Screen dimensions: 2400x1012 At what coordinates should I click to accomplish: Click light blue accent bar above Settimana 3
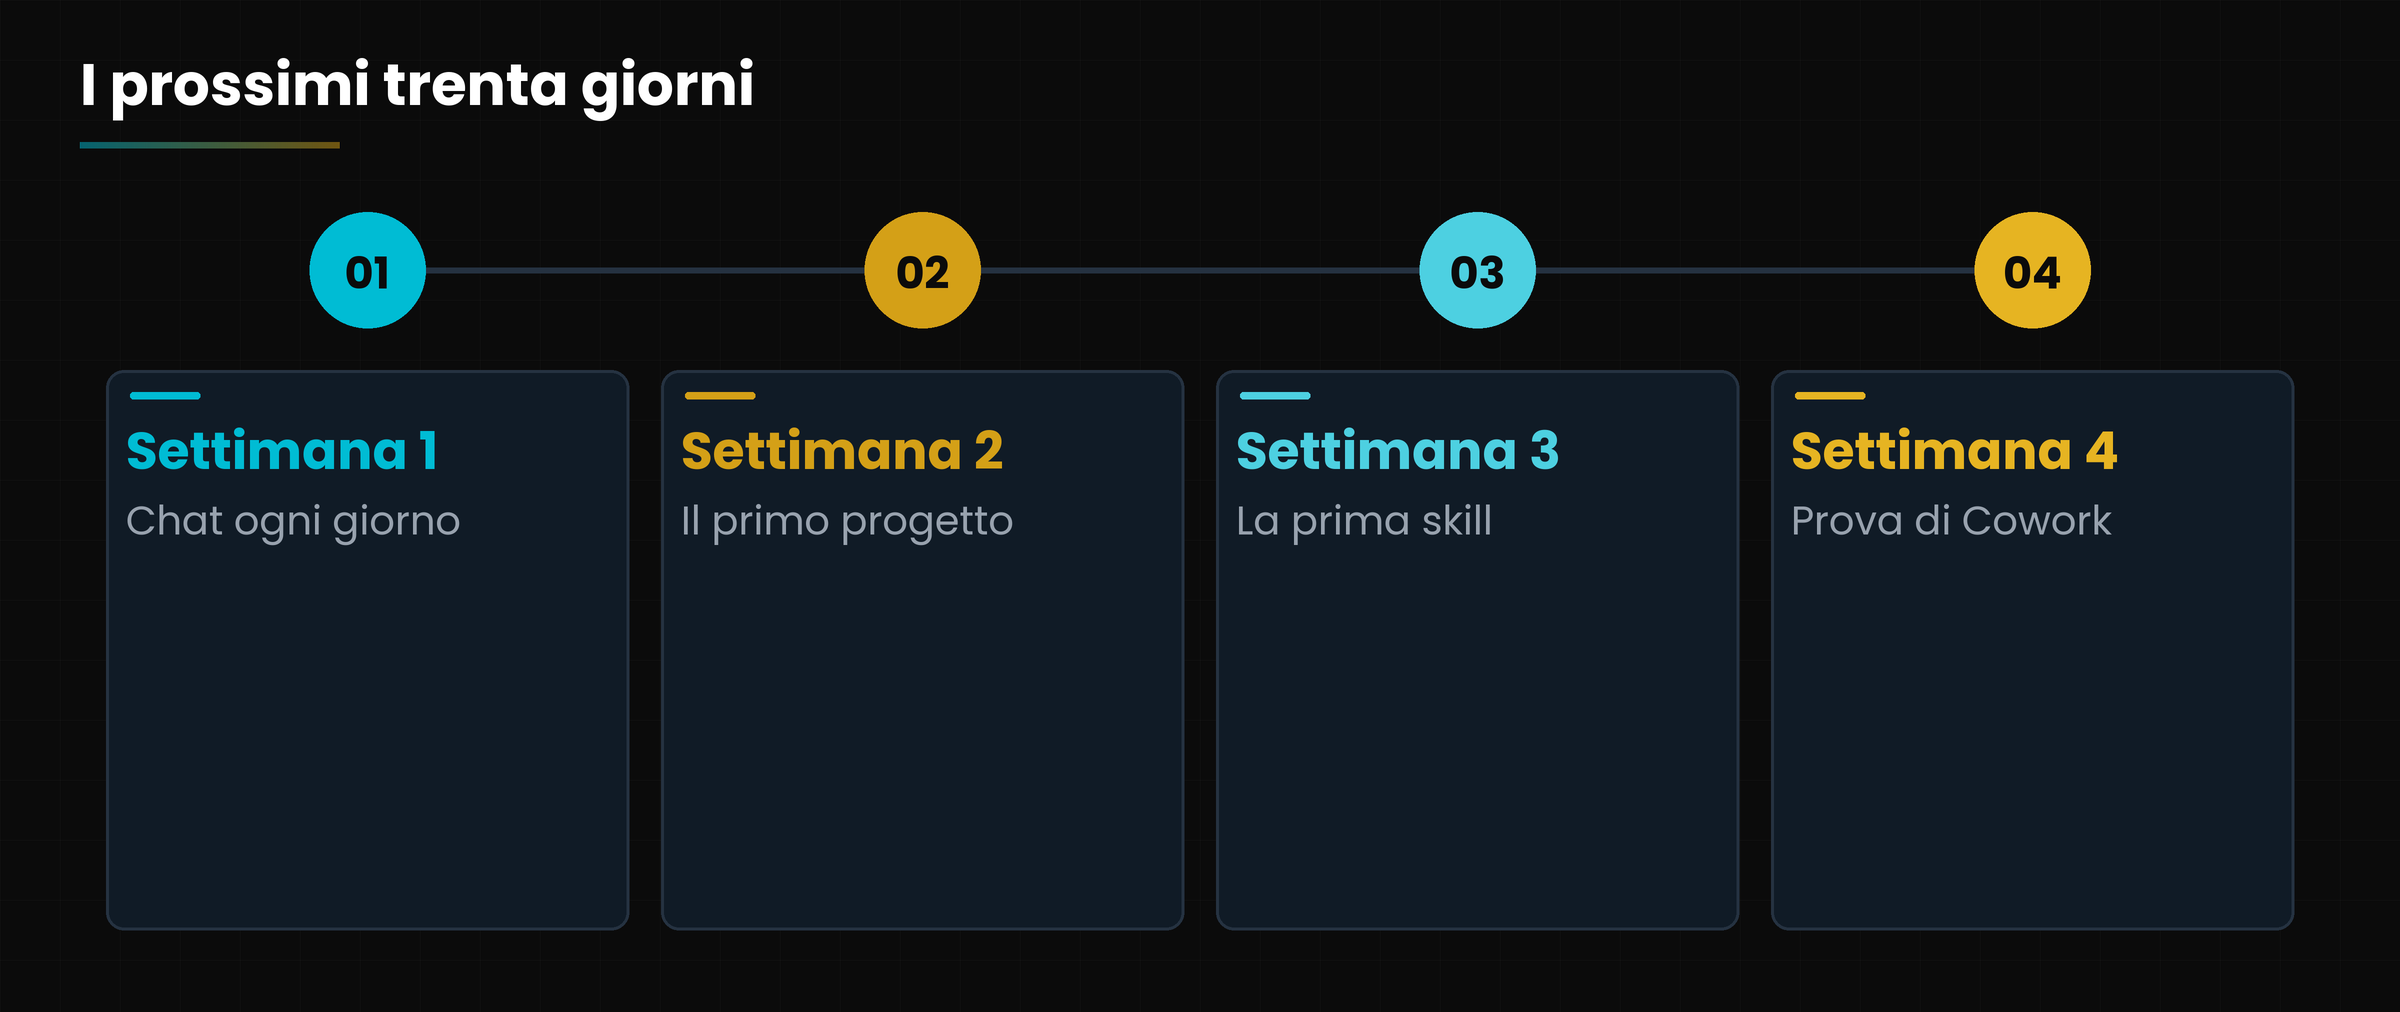(x=1275, y=396)
